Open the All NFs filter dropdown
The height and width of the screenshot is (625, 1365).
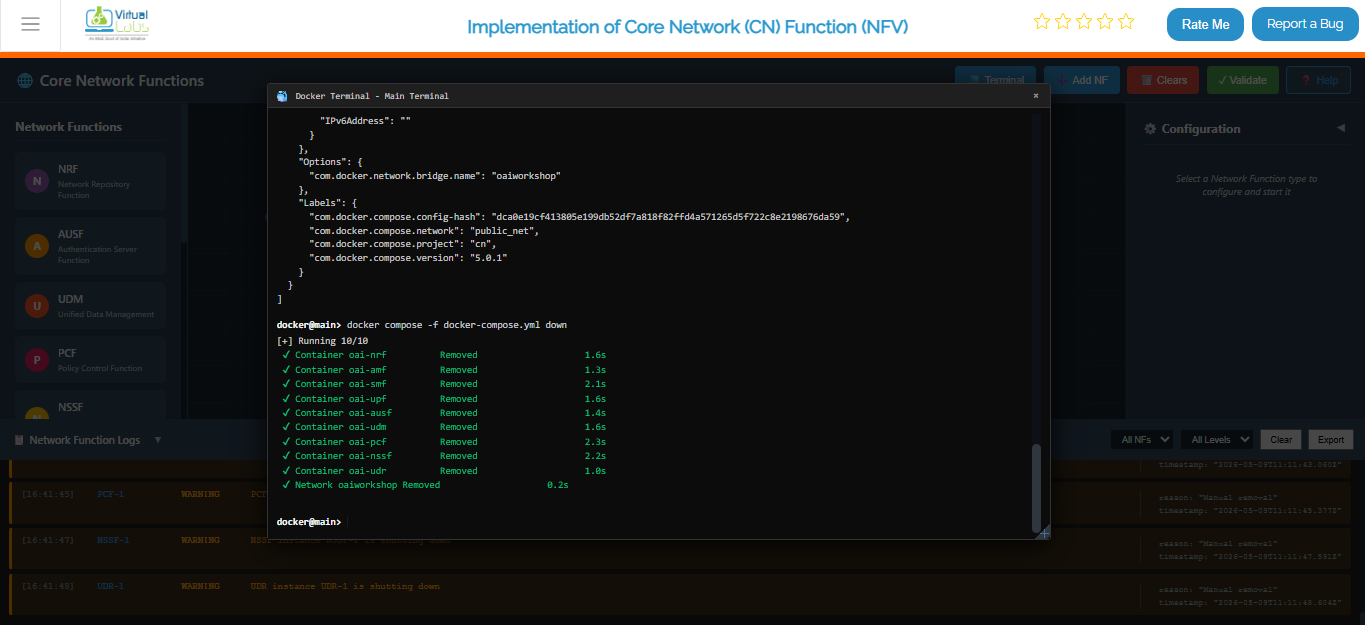pos(1142,439)
